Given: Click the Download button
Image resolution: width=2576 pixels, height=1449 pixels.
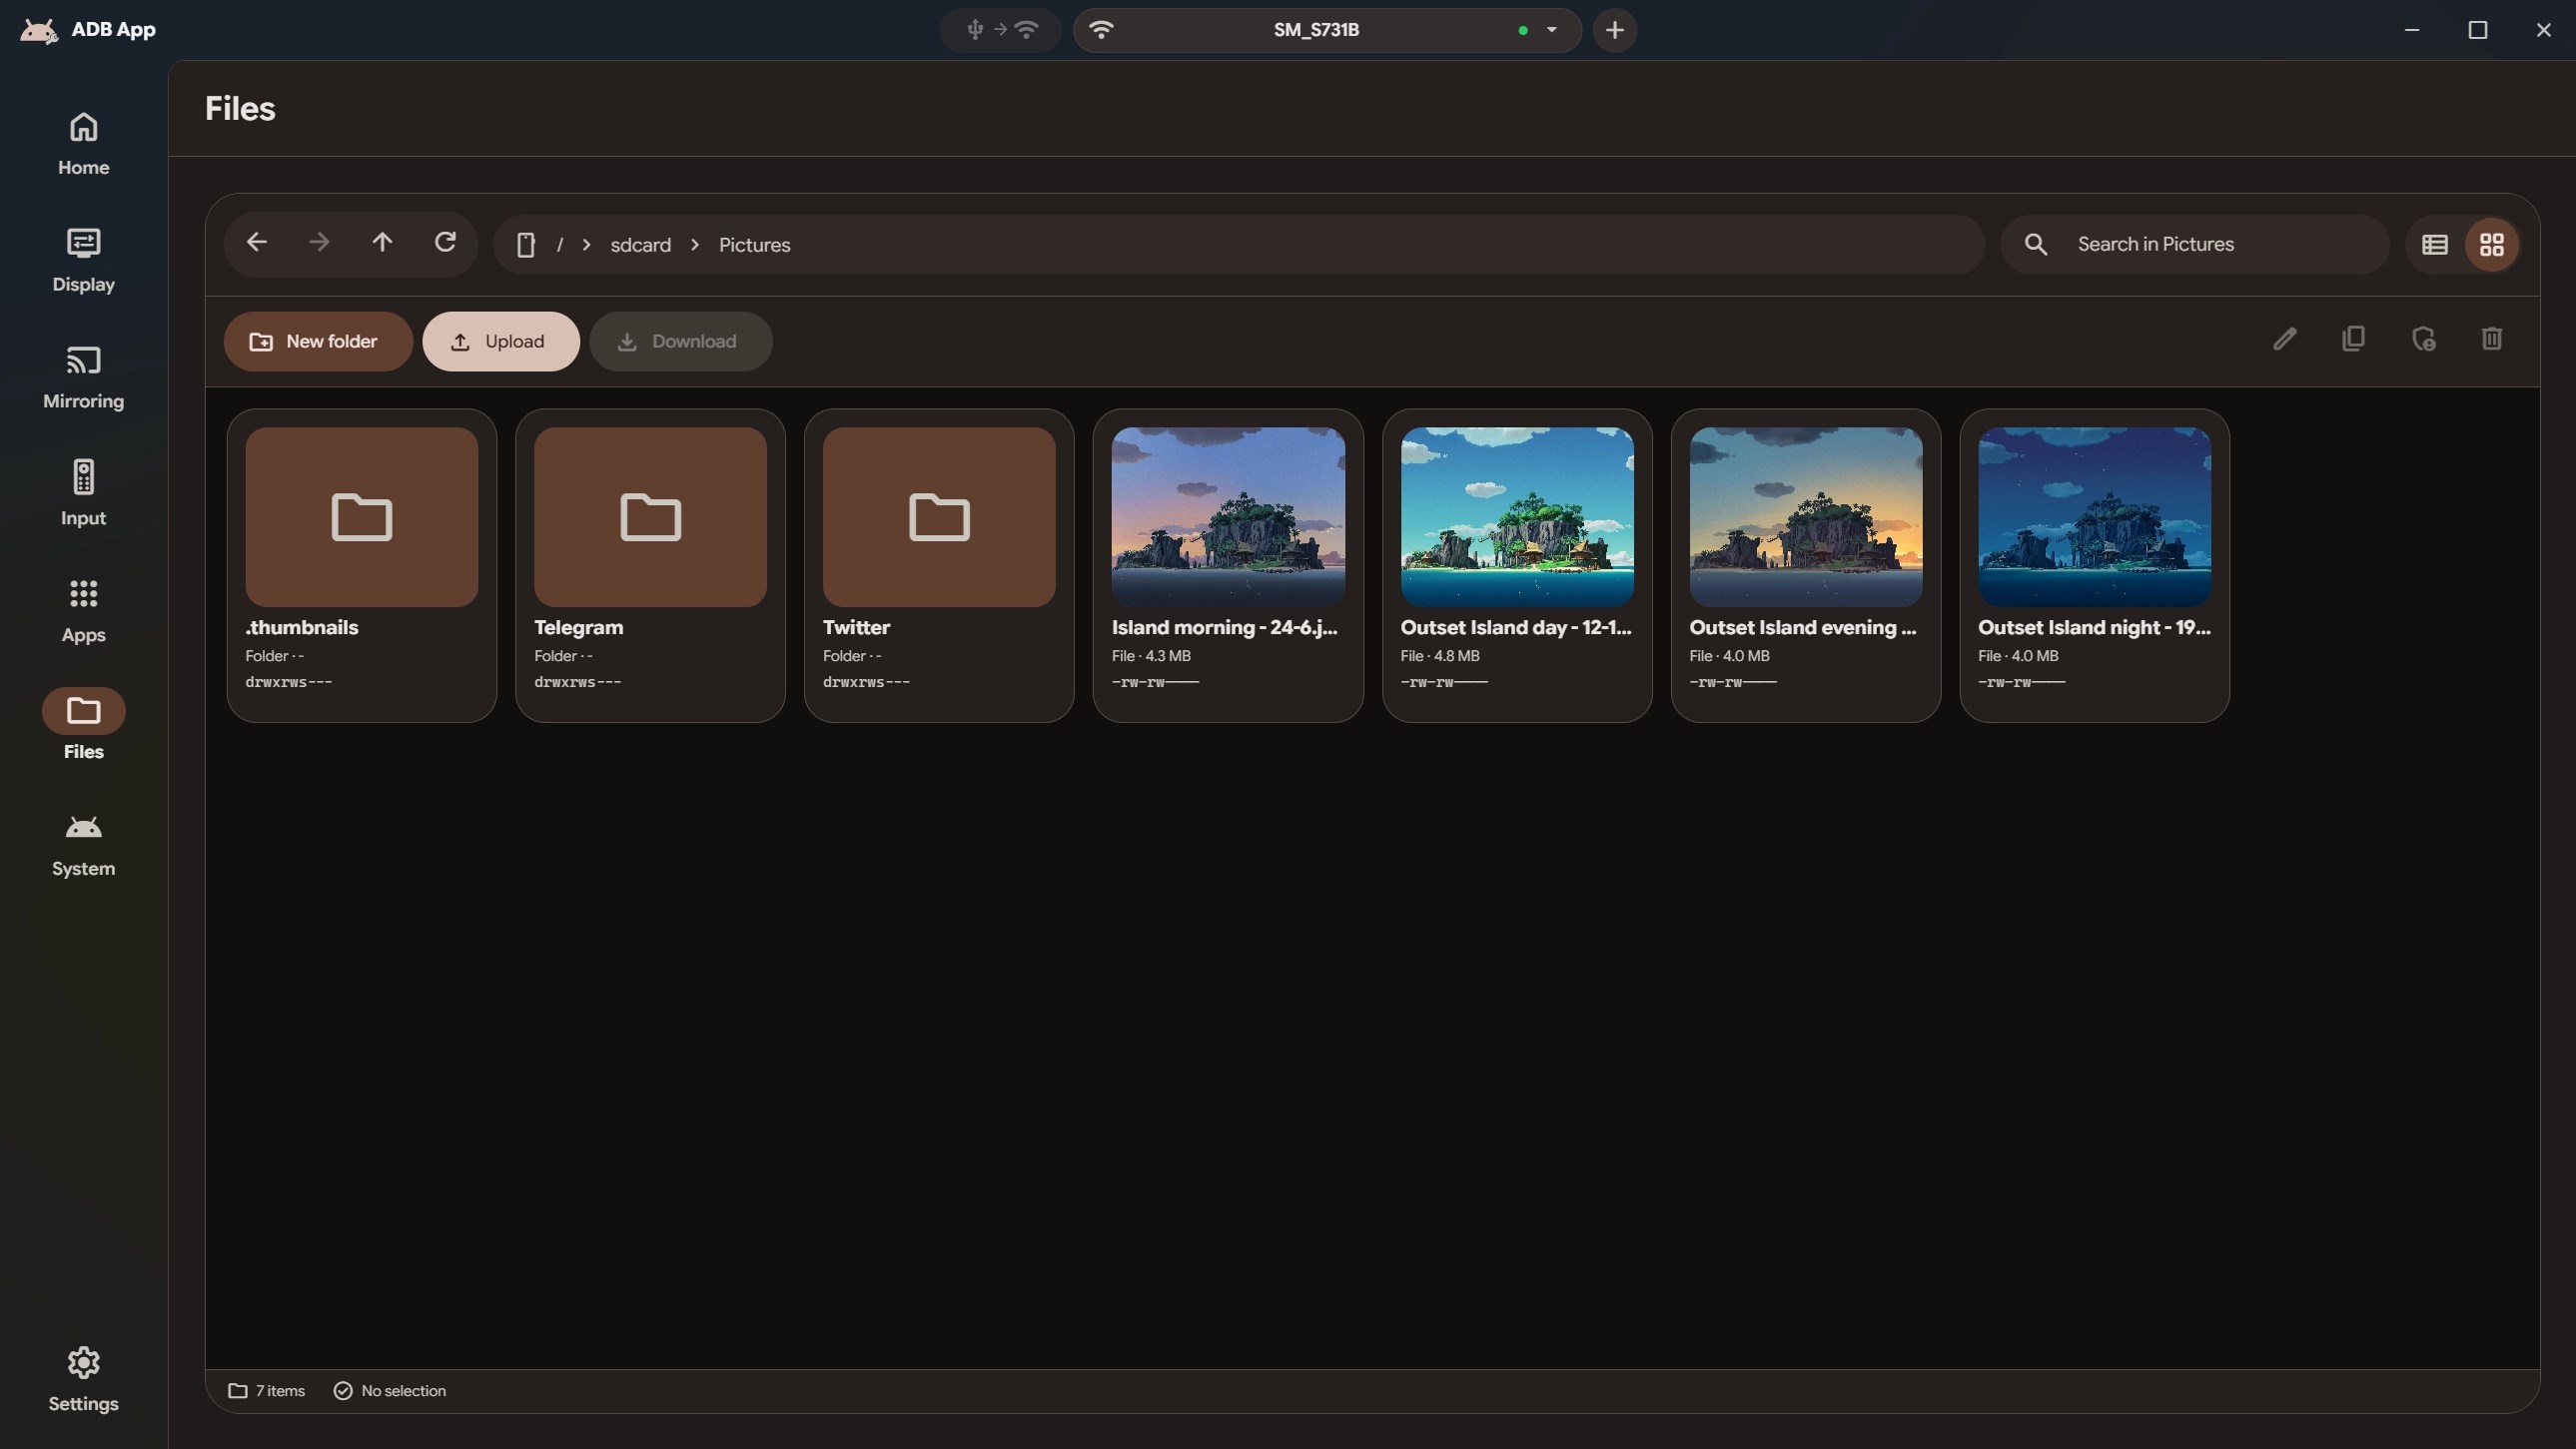Looking at the screenshot, I should point(680,341).
